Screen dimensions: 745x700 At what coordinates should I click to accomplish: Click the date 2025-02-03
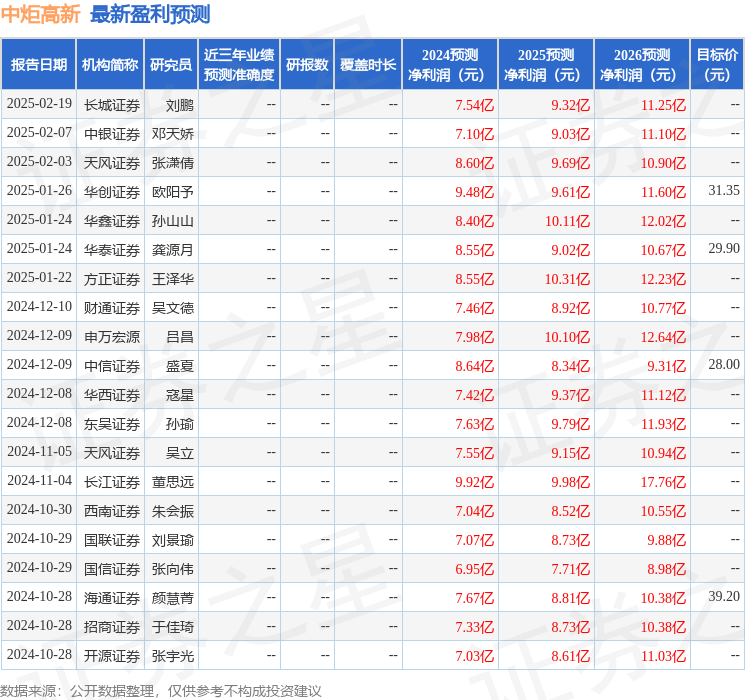coord(39,162)
